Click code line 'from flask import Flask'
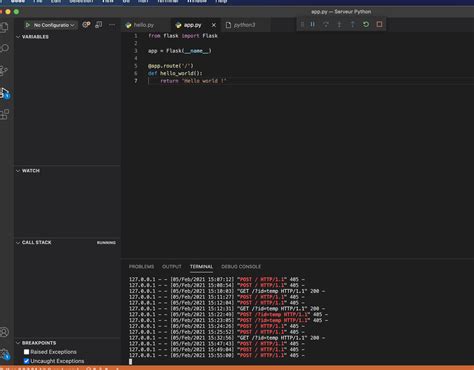This screenshot has width=474, height=370. click(x=183, y=36)
